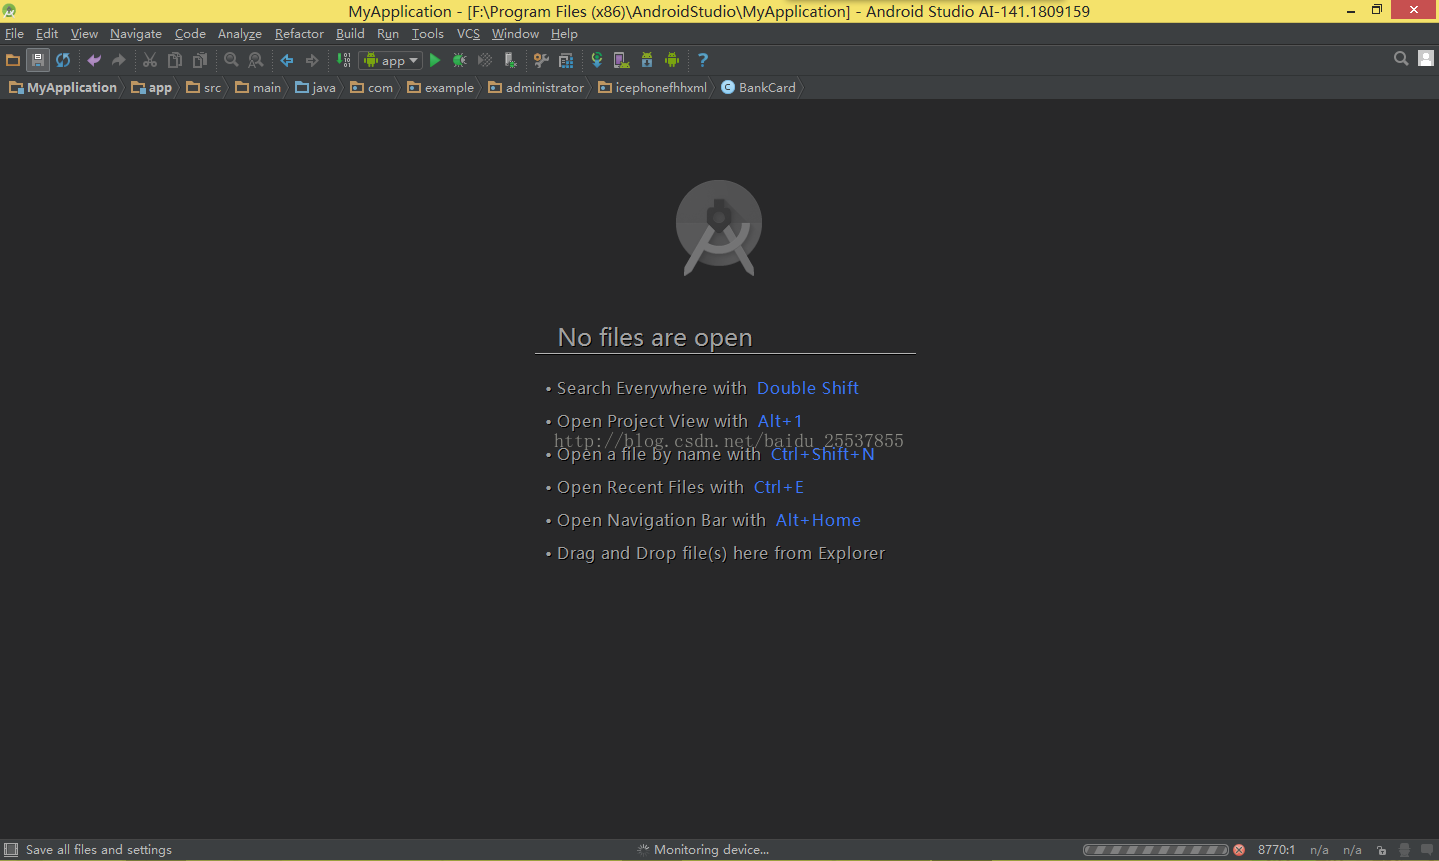Select the main folder breadcrumb

coord(258,88)
